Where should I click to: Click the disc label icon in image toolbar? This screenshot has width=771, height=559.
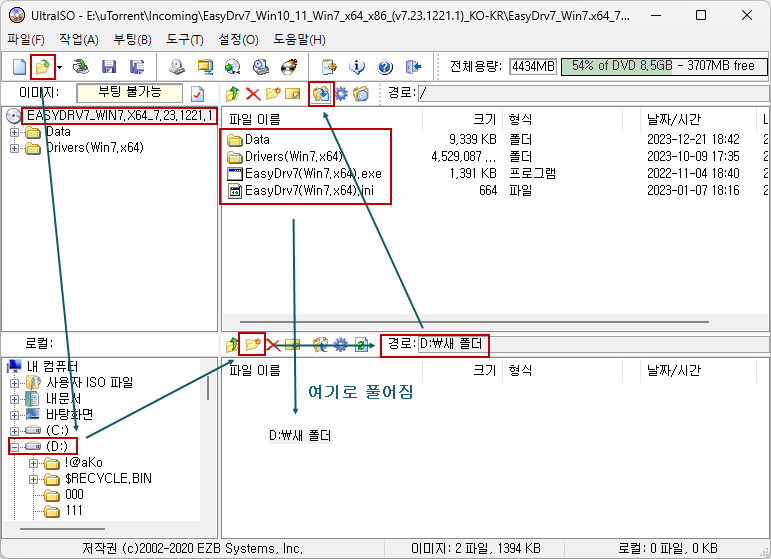coord(361,93)
